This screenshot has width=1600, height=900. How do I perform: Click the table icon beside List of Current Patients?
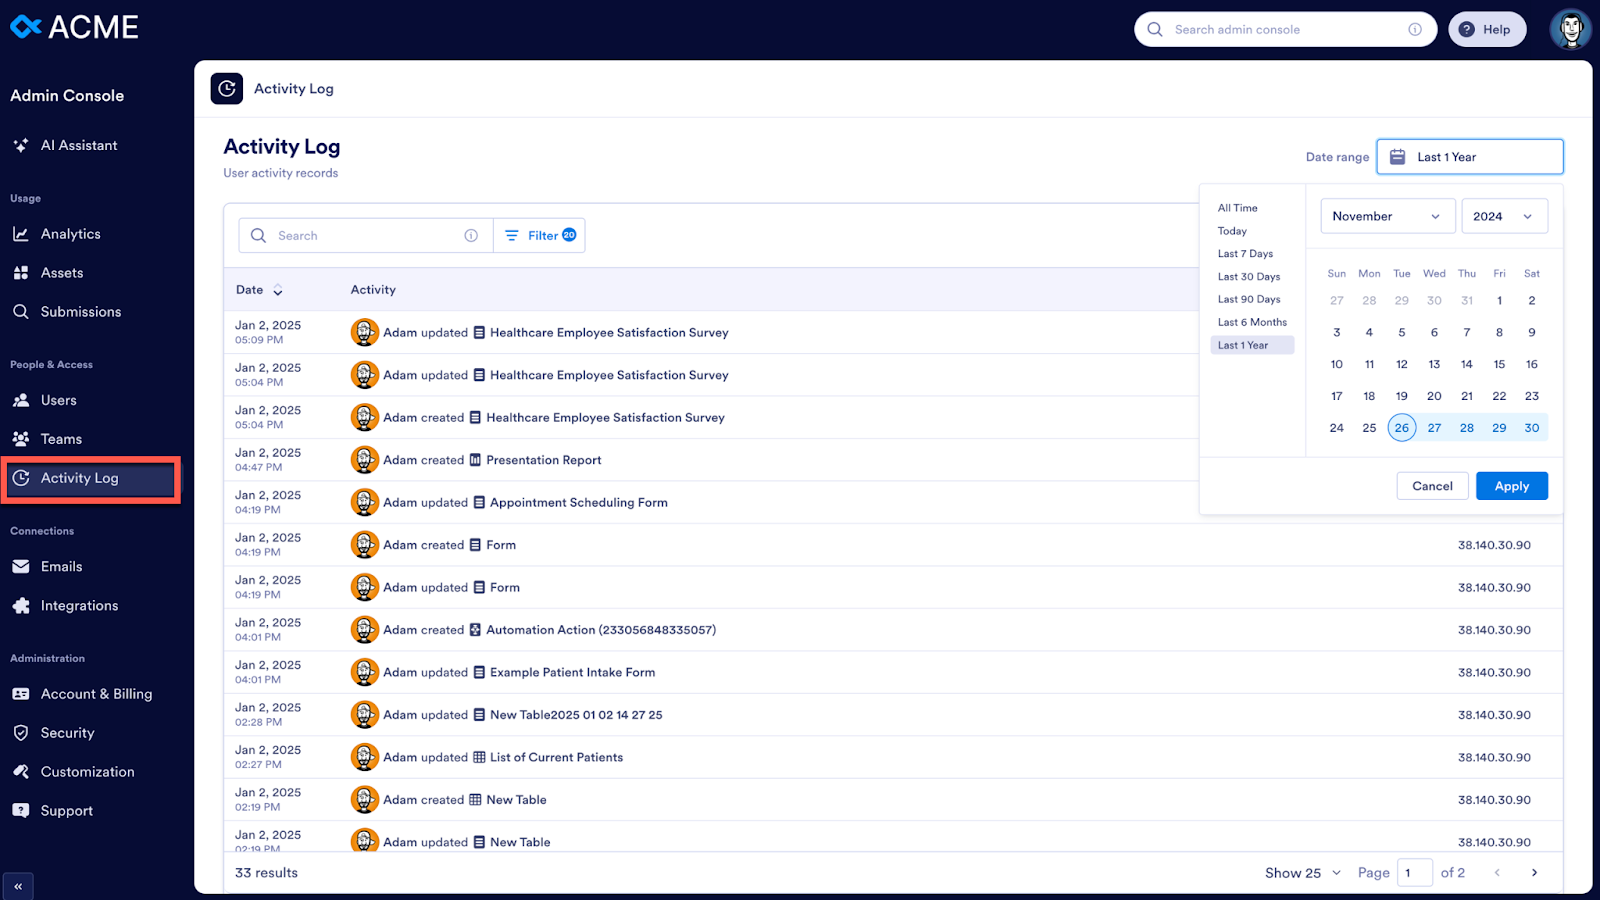[x=479, y=758]
